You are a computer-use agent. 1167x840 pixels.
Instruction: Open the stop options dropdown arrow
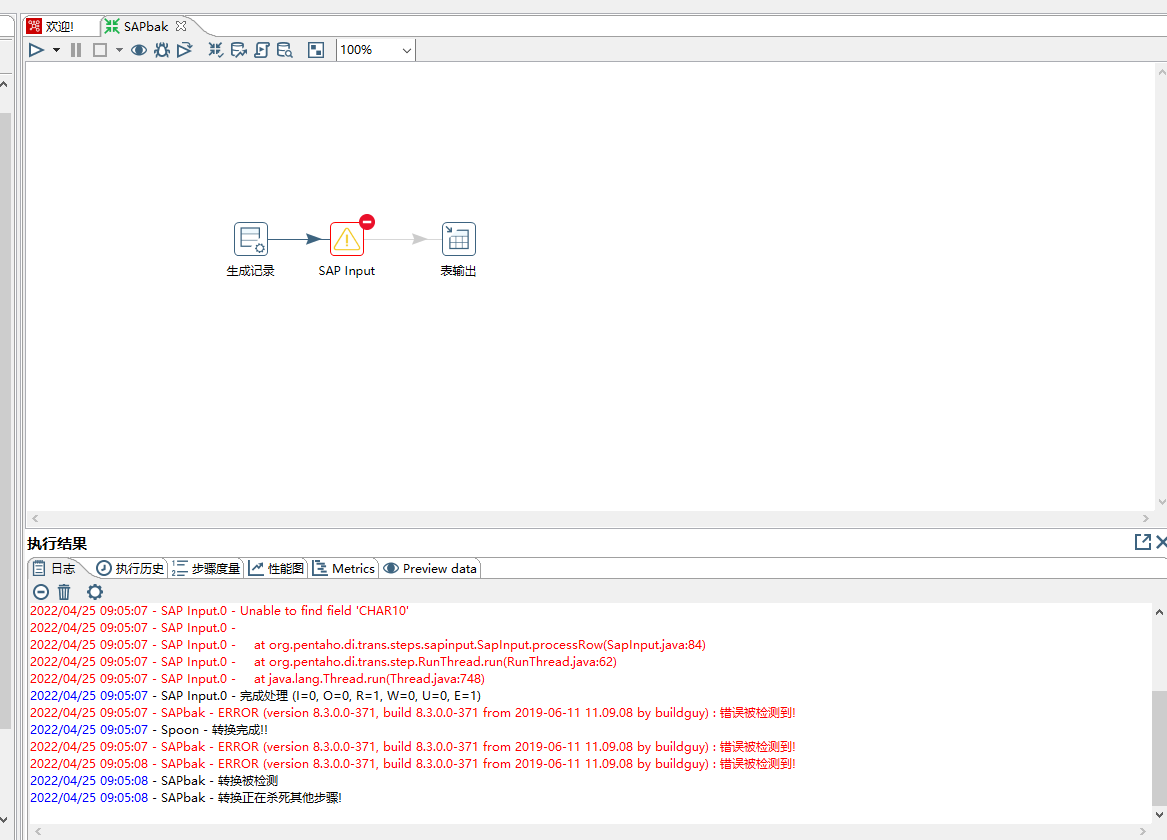(119, 50)
